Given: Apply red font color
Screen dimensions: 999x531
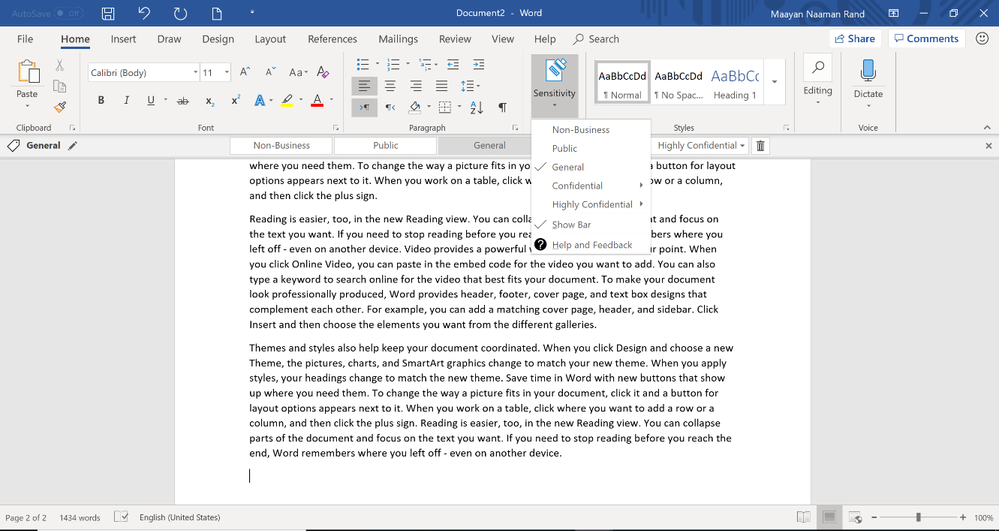Looking at the screenshot, I should [x=317, y=101].
